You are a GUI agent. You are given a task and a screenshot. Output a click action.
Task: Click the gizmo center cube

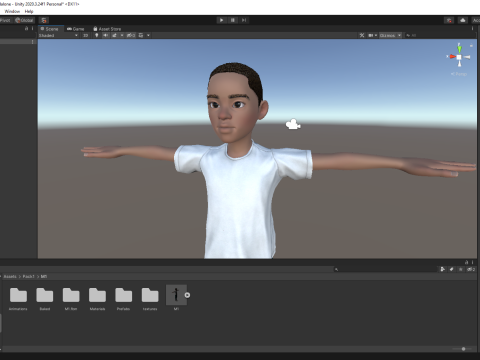point(459,57)
